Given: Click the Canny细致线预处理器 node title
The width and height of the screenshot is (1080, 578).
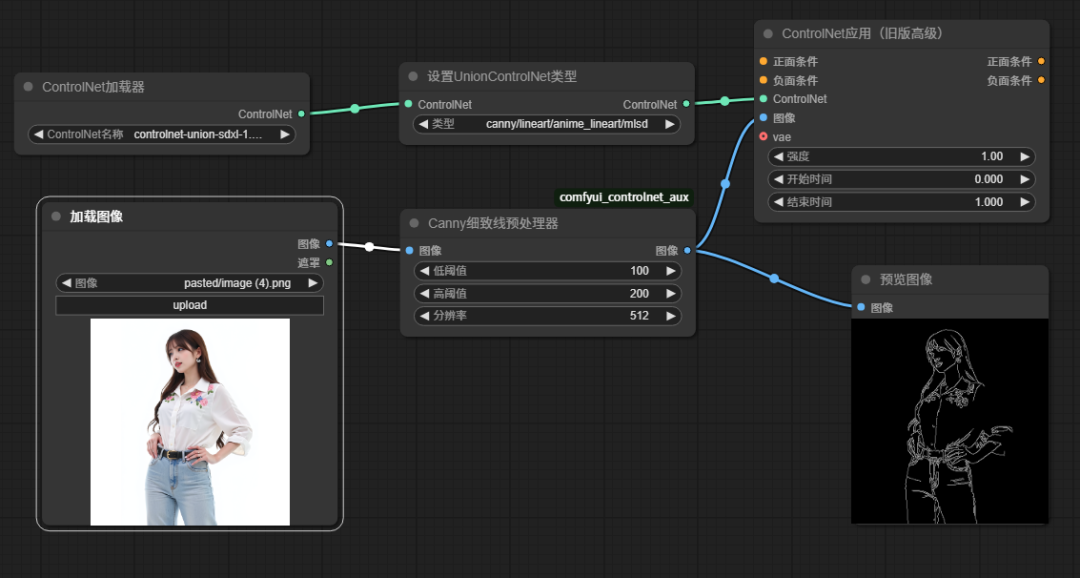Looking at the screenshot, I should pos(493,223).
